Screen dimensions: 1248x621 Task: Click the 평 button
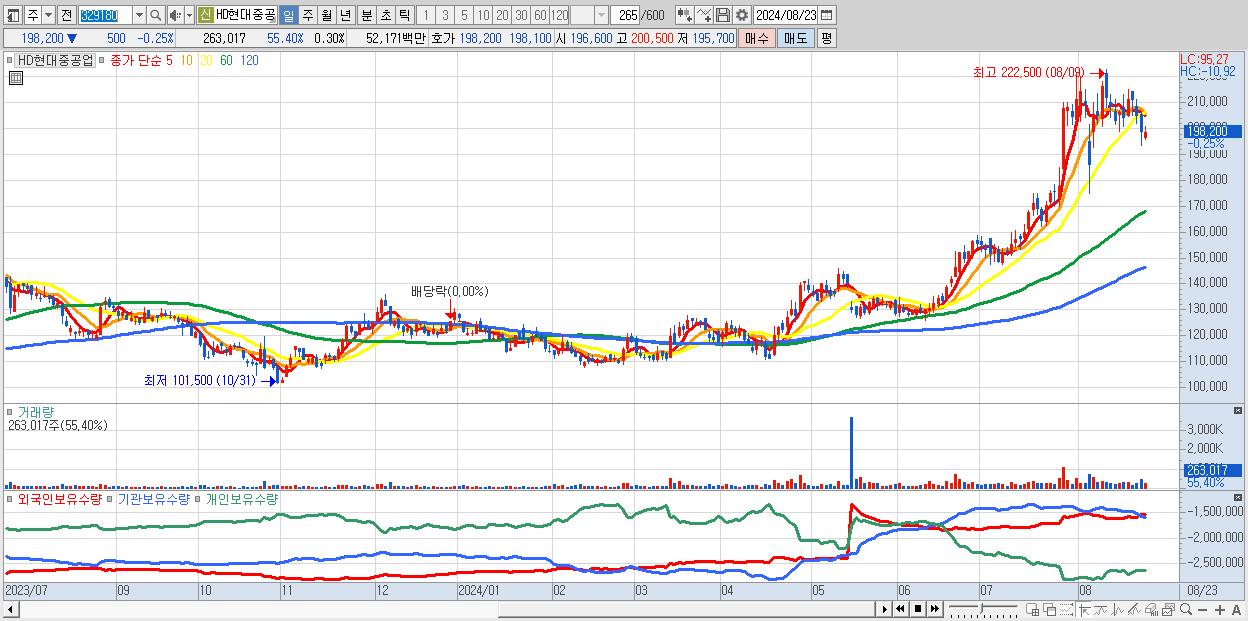coord(826,38)
